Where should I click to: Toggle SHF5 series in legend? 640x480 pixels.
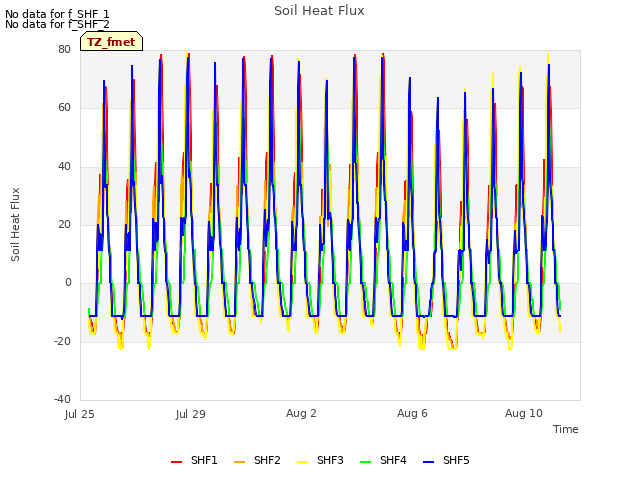(x=446, y=460)
